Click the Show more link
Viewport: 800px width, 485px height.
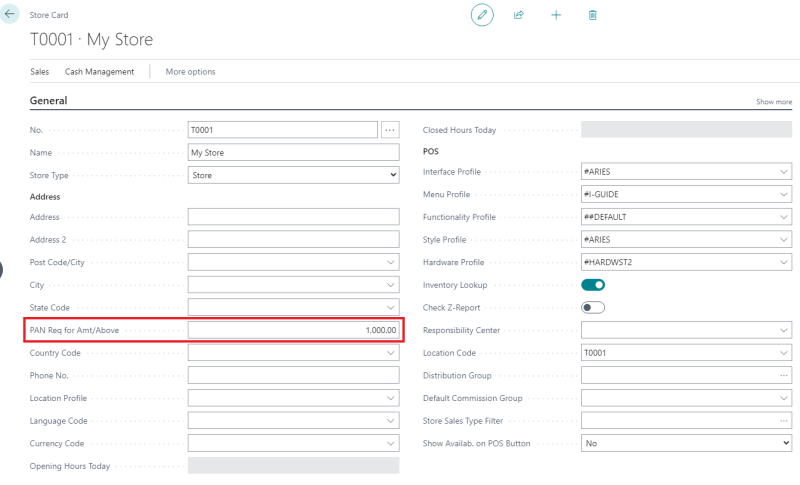coord(773,102)
